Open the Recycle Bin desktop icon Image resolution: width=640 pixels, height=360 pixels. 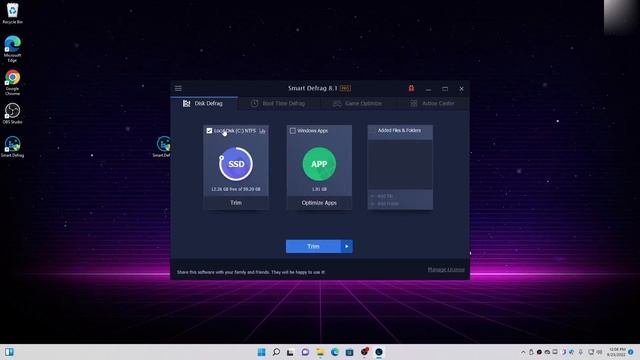[12, 13]
